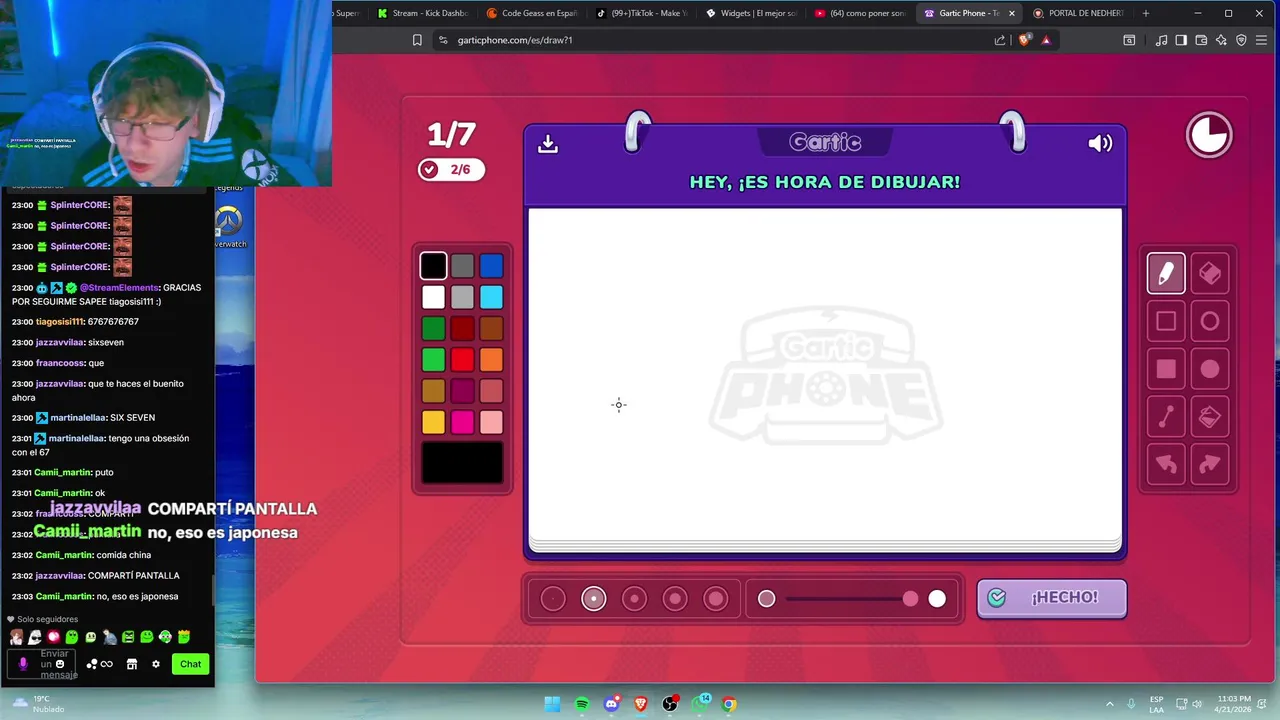
Task: Pick the light gray color swatch
Action: (462, 297)
